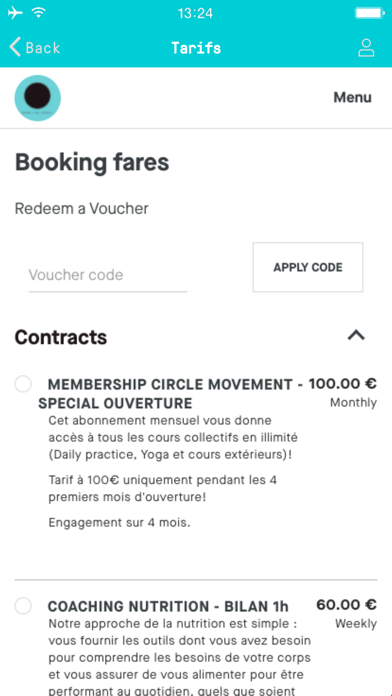Click the Contracts heading
The width and height of the screenshot is (392, 696).
(61, 337)
